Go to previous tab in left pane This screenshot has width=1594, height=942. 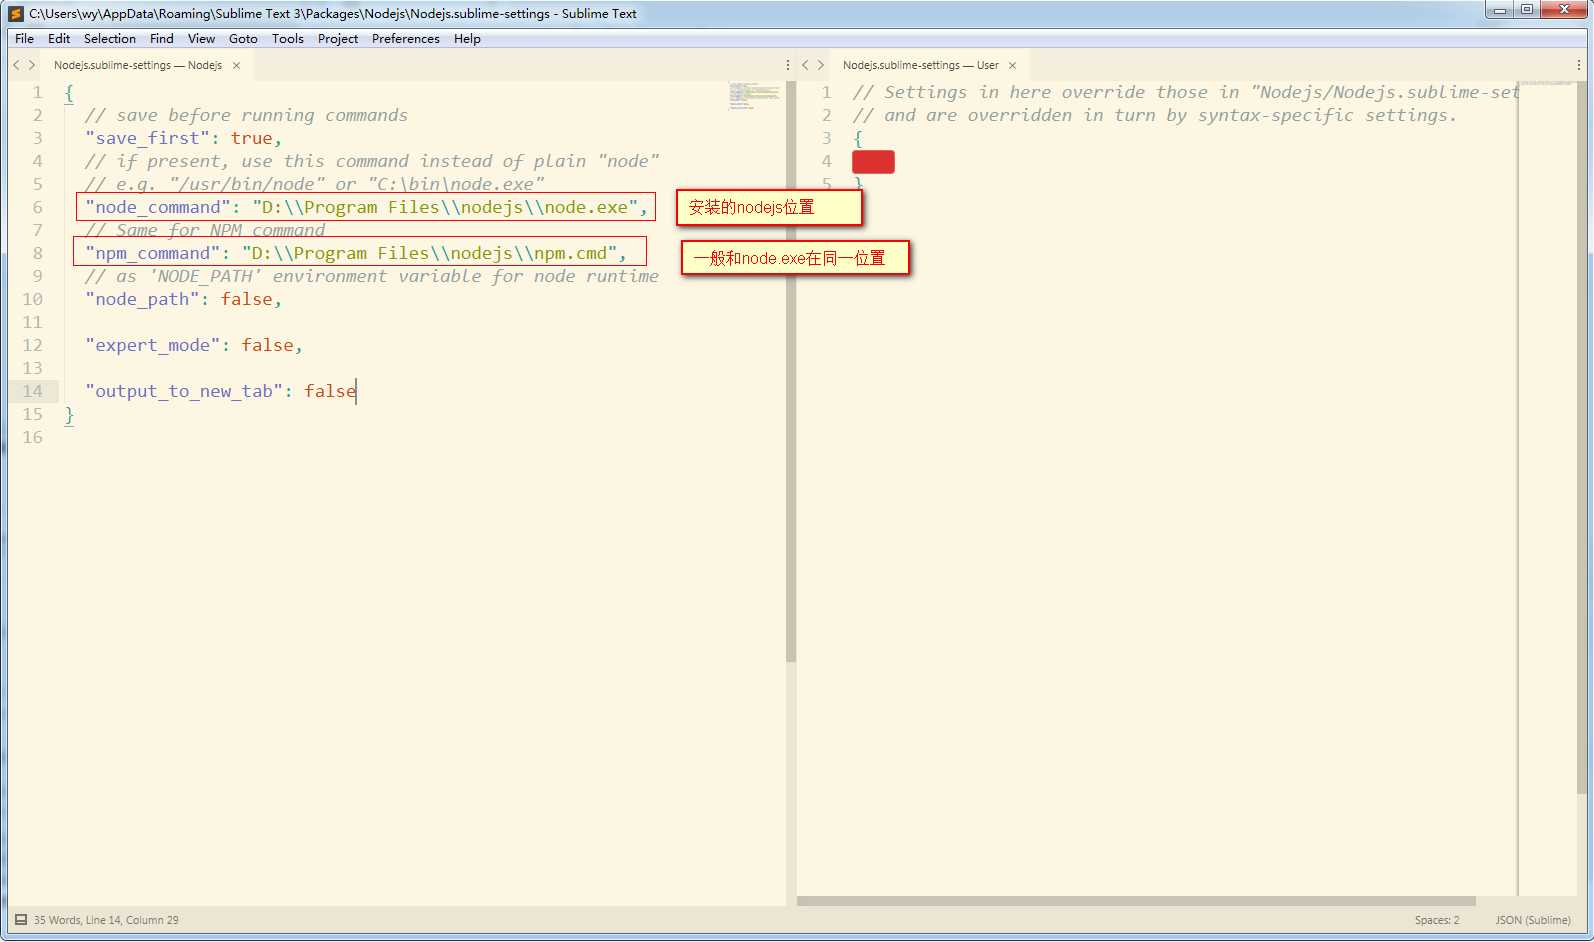tap(16, 65)
